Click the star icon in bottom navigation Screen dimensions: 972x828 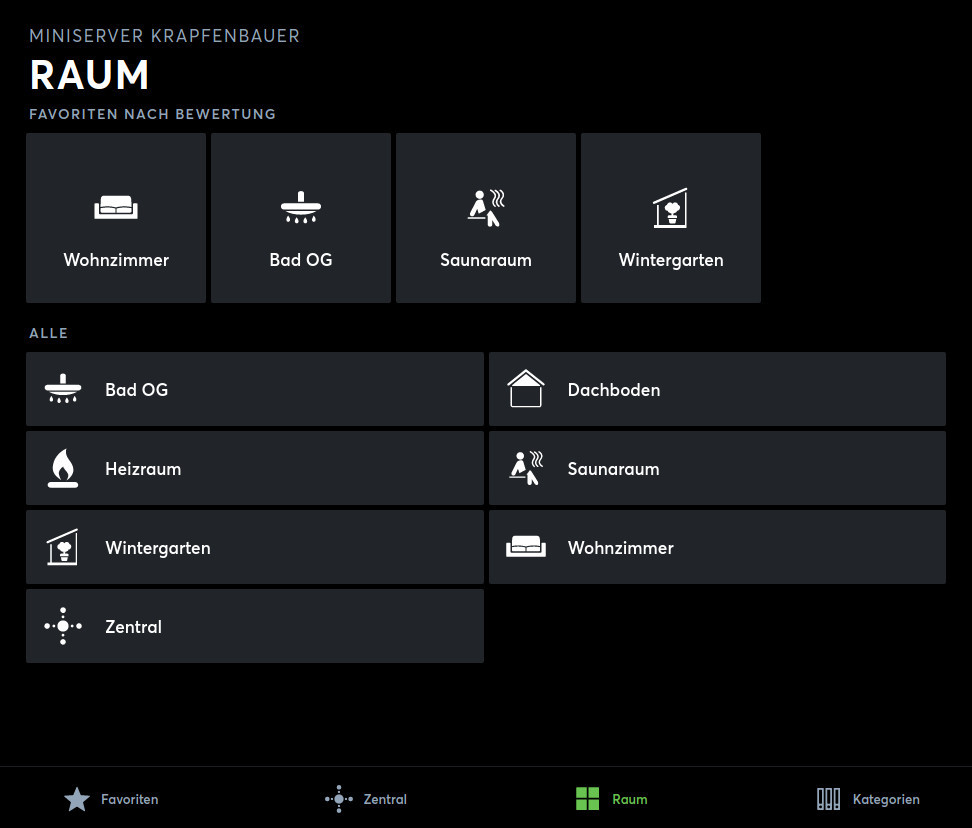coord(77,799)
